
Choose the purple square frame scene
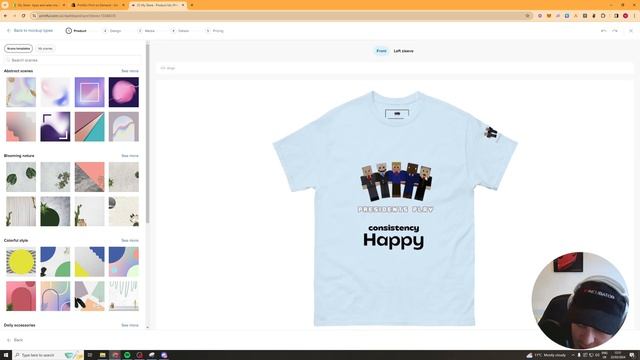89,92
